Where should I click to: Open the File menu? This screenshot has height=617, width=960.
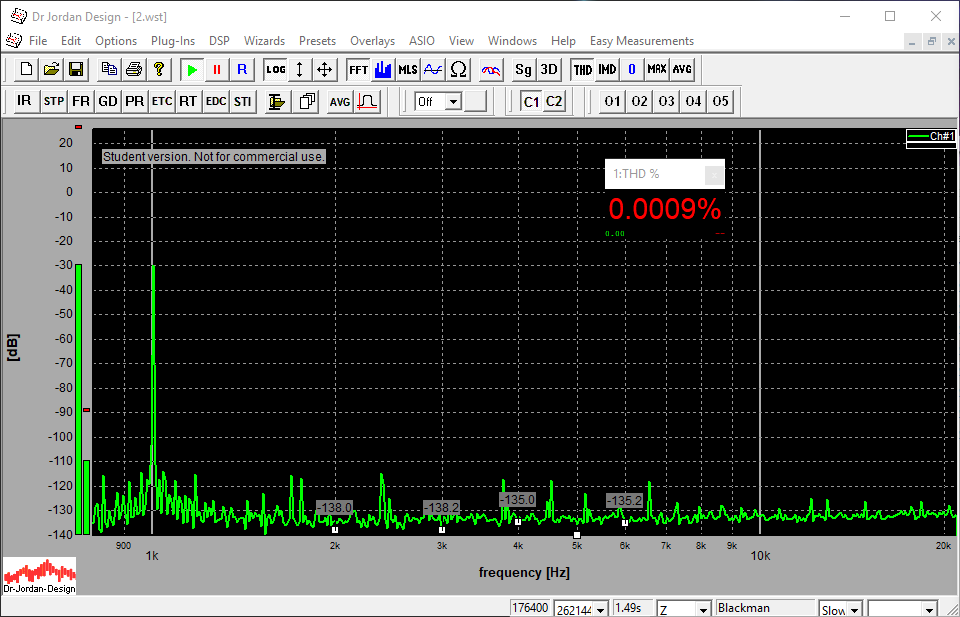[38, 41]
